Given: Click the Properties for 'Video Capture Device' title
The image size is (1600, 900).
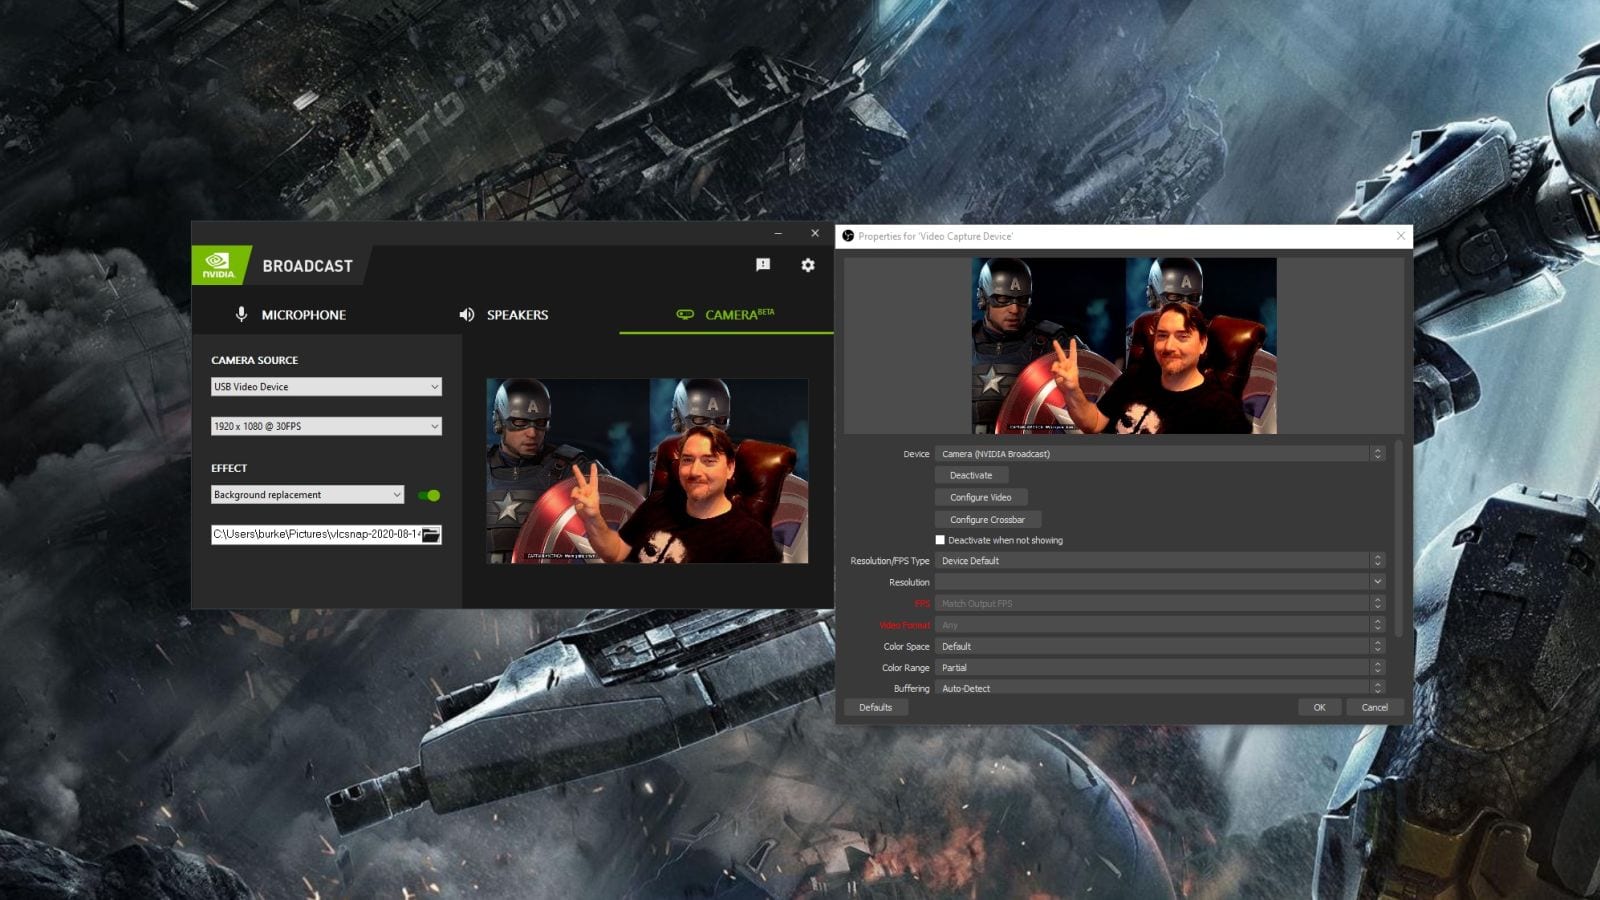Looking at the screenshot, I should pos(935,237).
